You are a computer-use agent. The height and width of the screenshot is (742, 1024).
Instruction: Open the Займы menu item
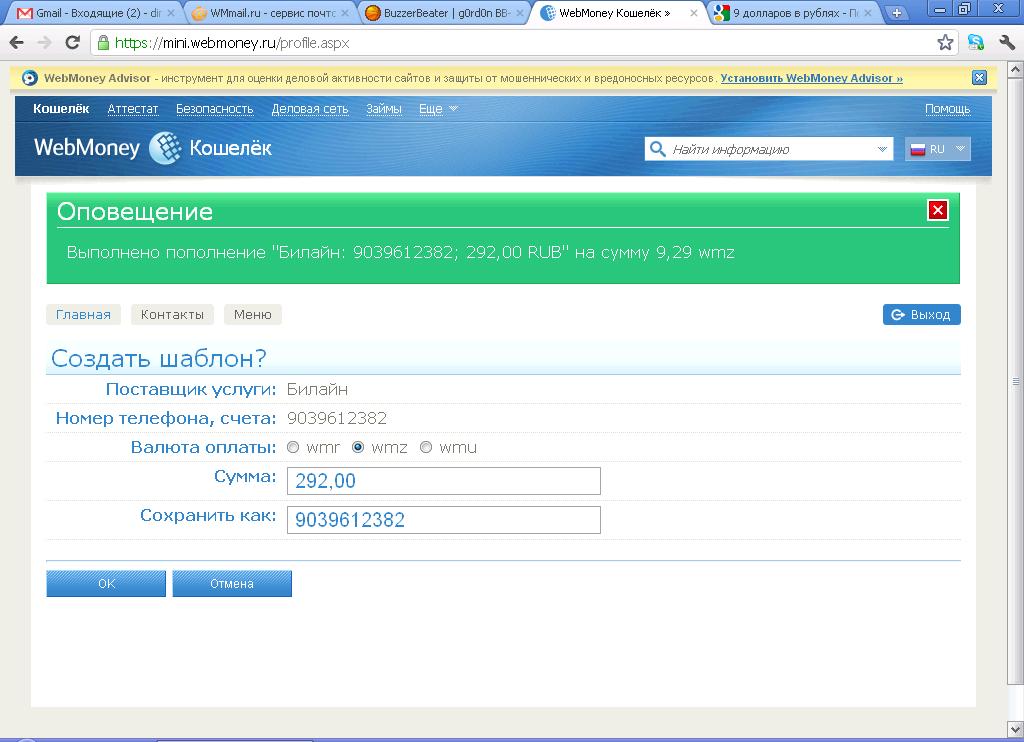point(383,109)
